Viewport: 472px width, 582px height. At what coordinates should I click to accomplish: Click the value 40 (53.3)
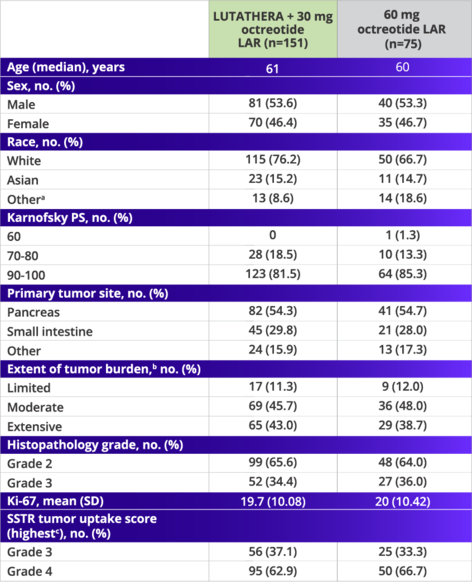point(403,103)
